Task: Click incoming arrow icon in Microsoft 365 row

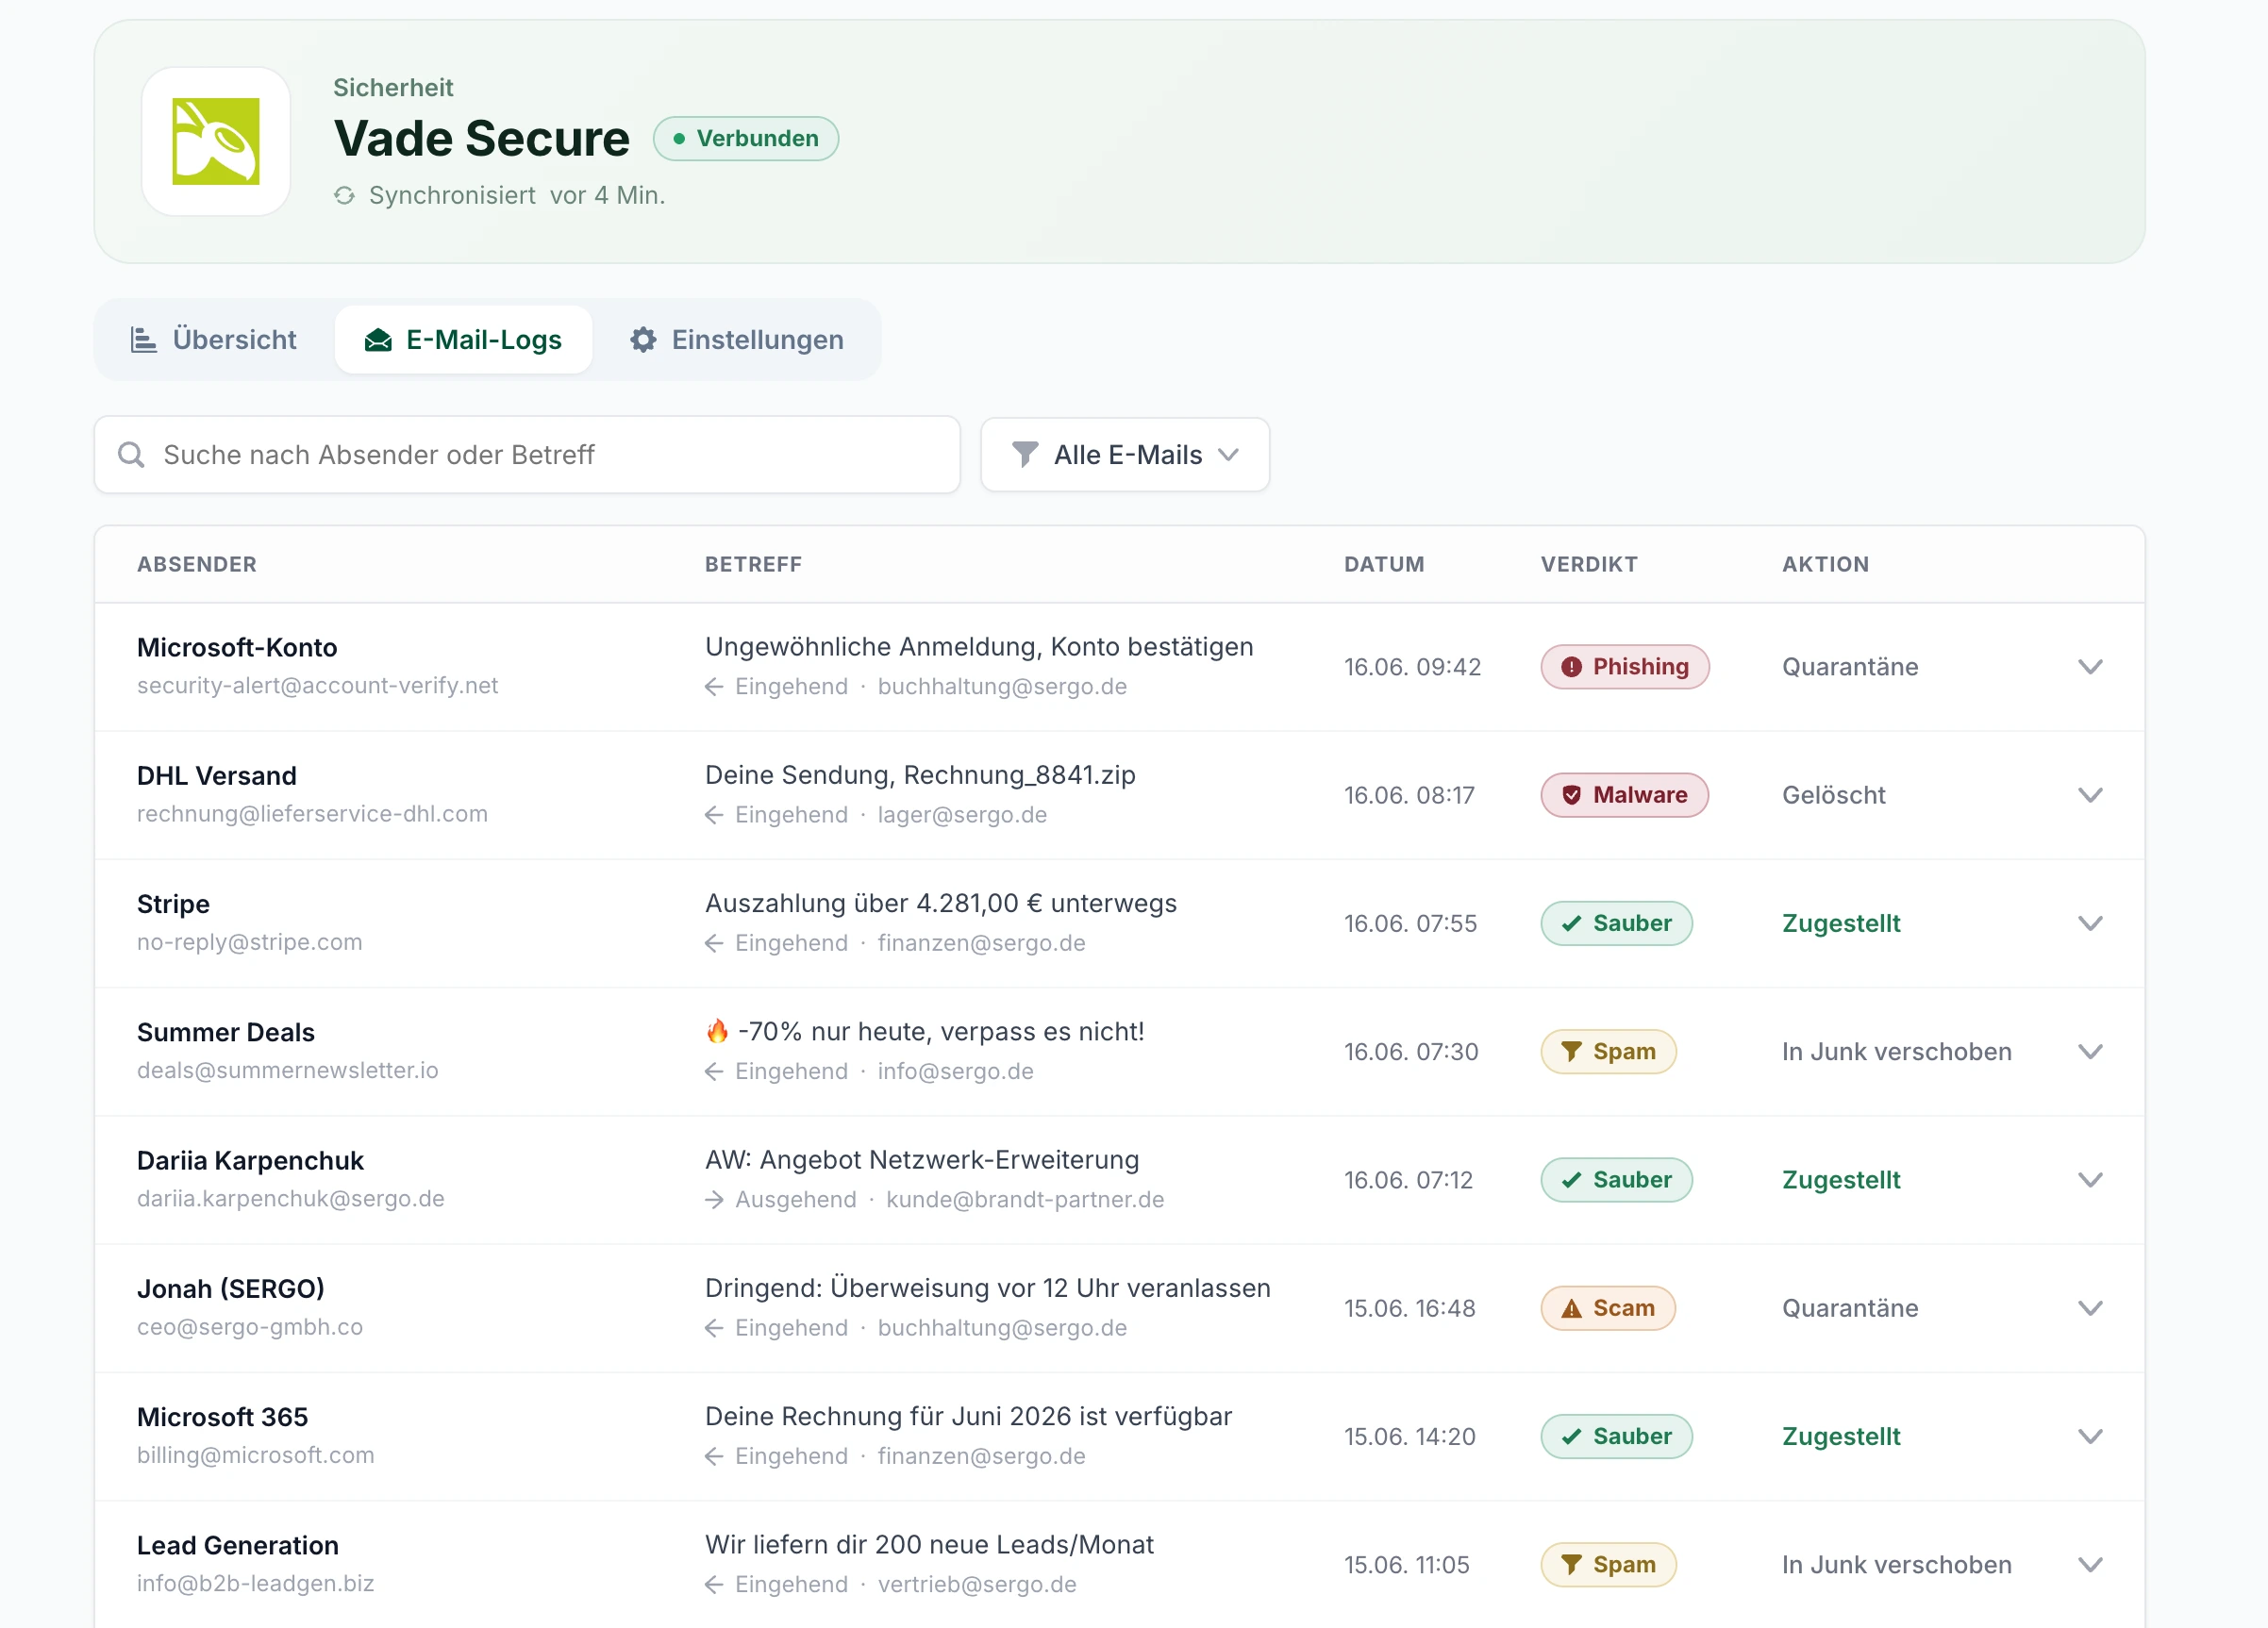Action: tap(714, 1456)
